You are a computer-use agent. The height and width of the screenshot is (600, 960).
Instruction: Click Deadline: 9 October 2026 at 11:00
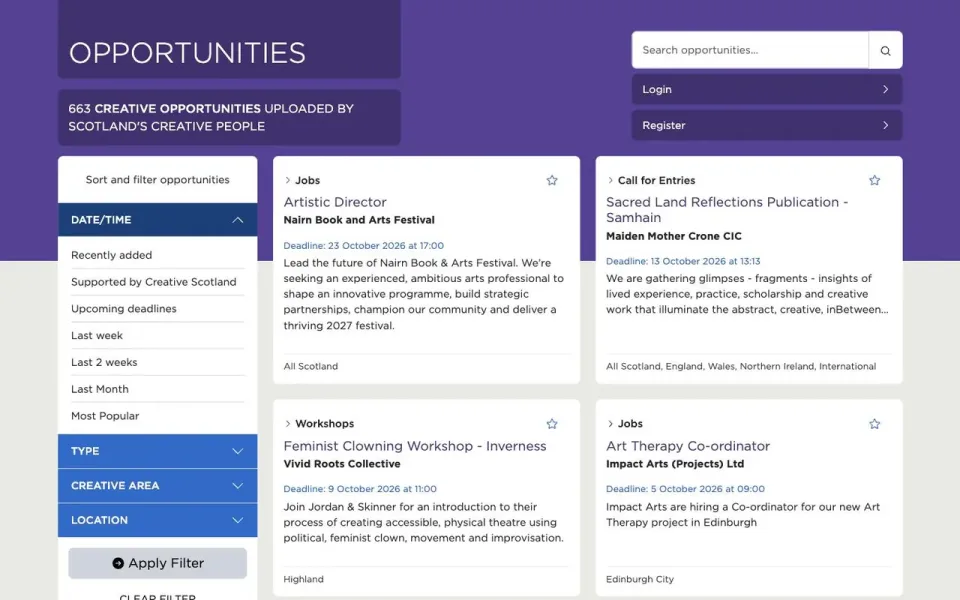[360, 489]
